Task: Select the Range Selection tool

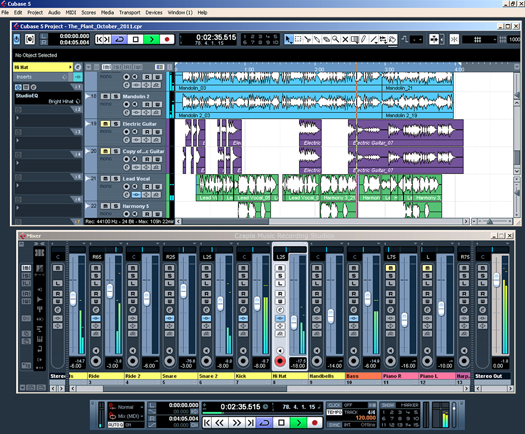Action: [x=298, y=40]
